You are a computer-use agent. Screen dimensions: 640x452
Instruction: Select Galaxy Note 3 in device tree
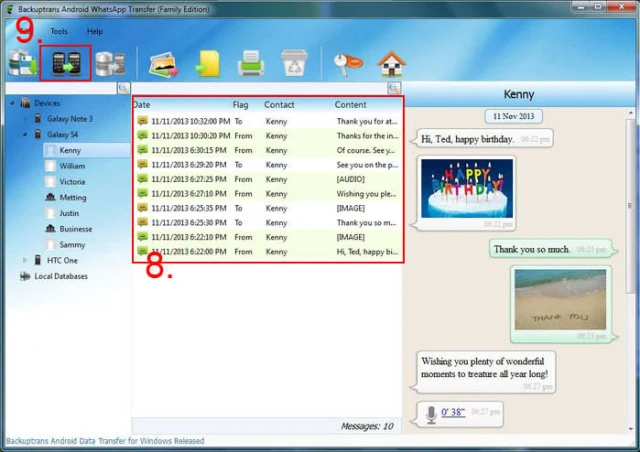(x=70, y=119)
